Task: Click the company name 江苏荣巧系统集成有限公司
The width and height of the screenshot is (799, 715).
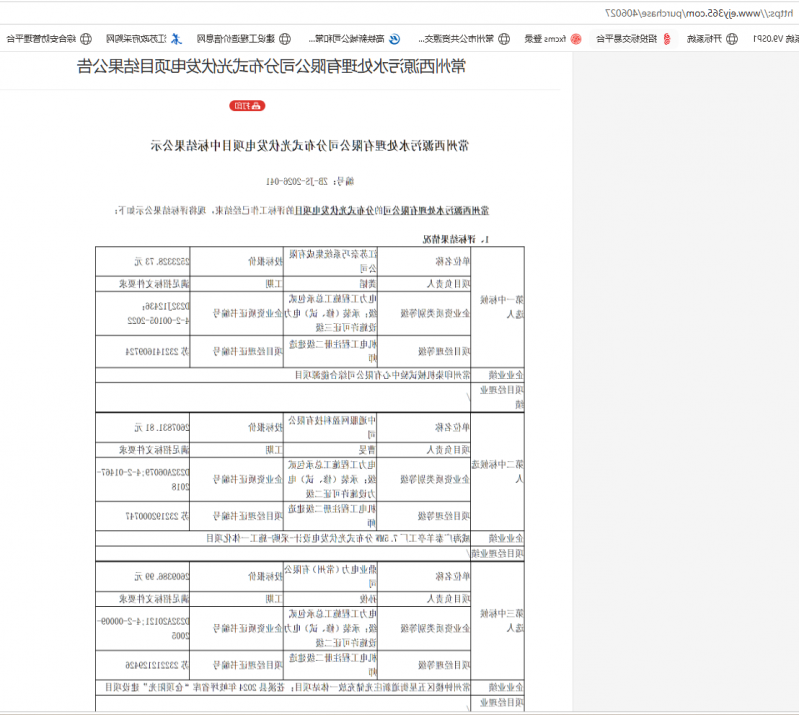Action: coord(333,261)
